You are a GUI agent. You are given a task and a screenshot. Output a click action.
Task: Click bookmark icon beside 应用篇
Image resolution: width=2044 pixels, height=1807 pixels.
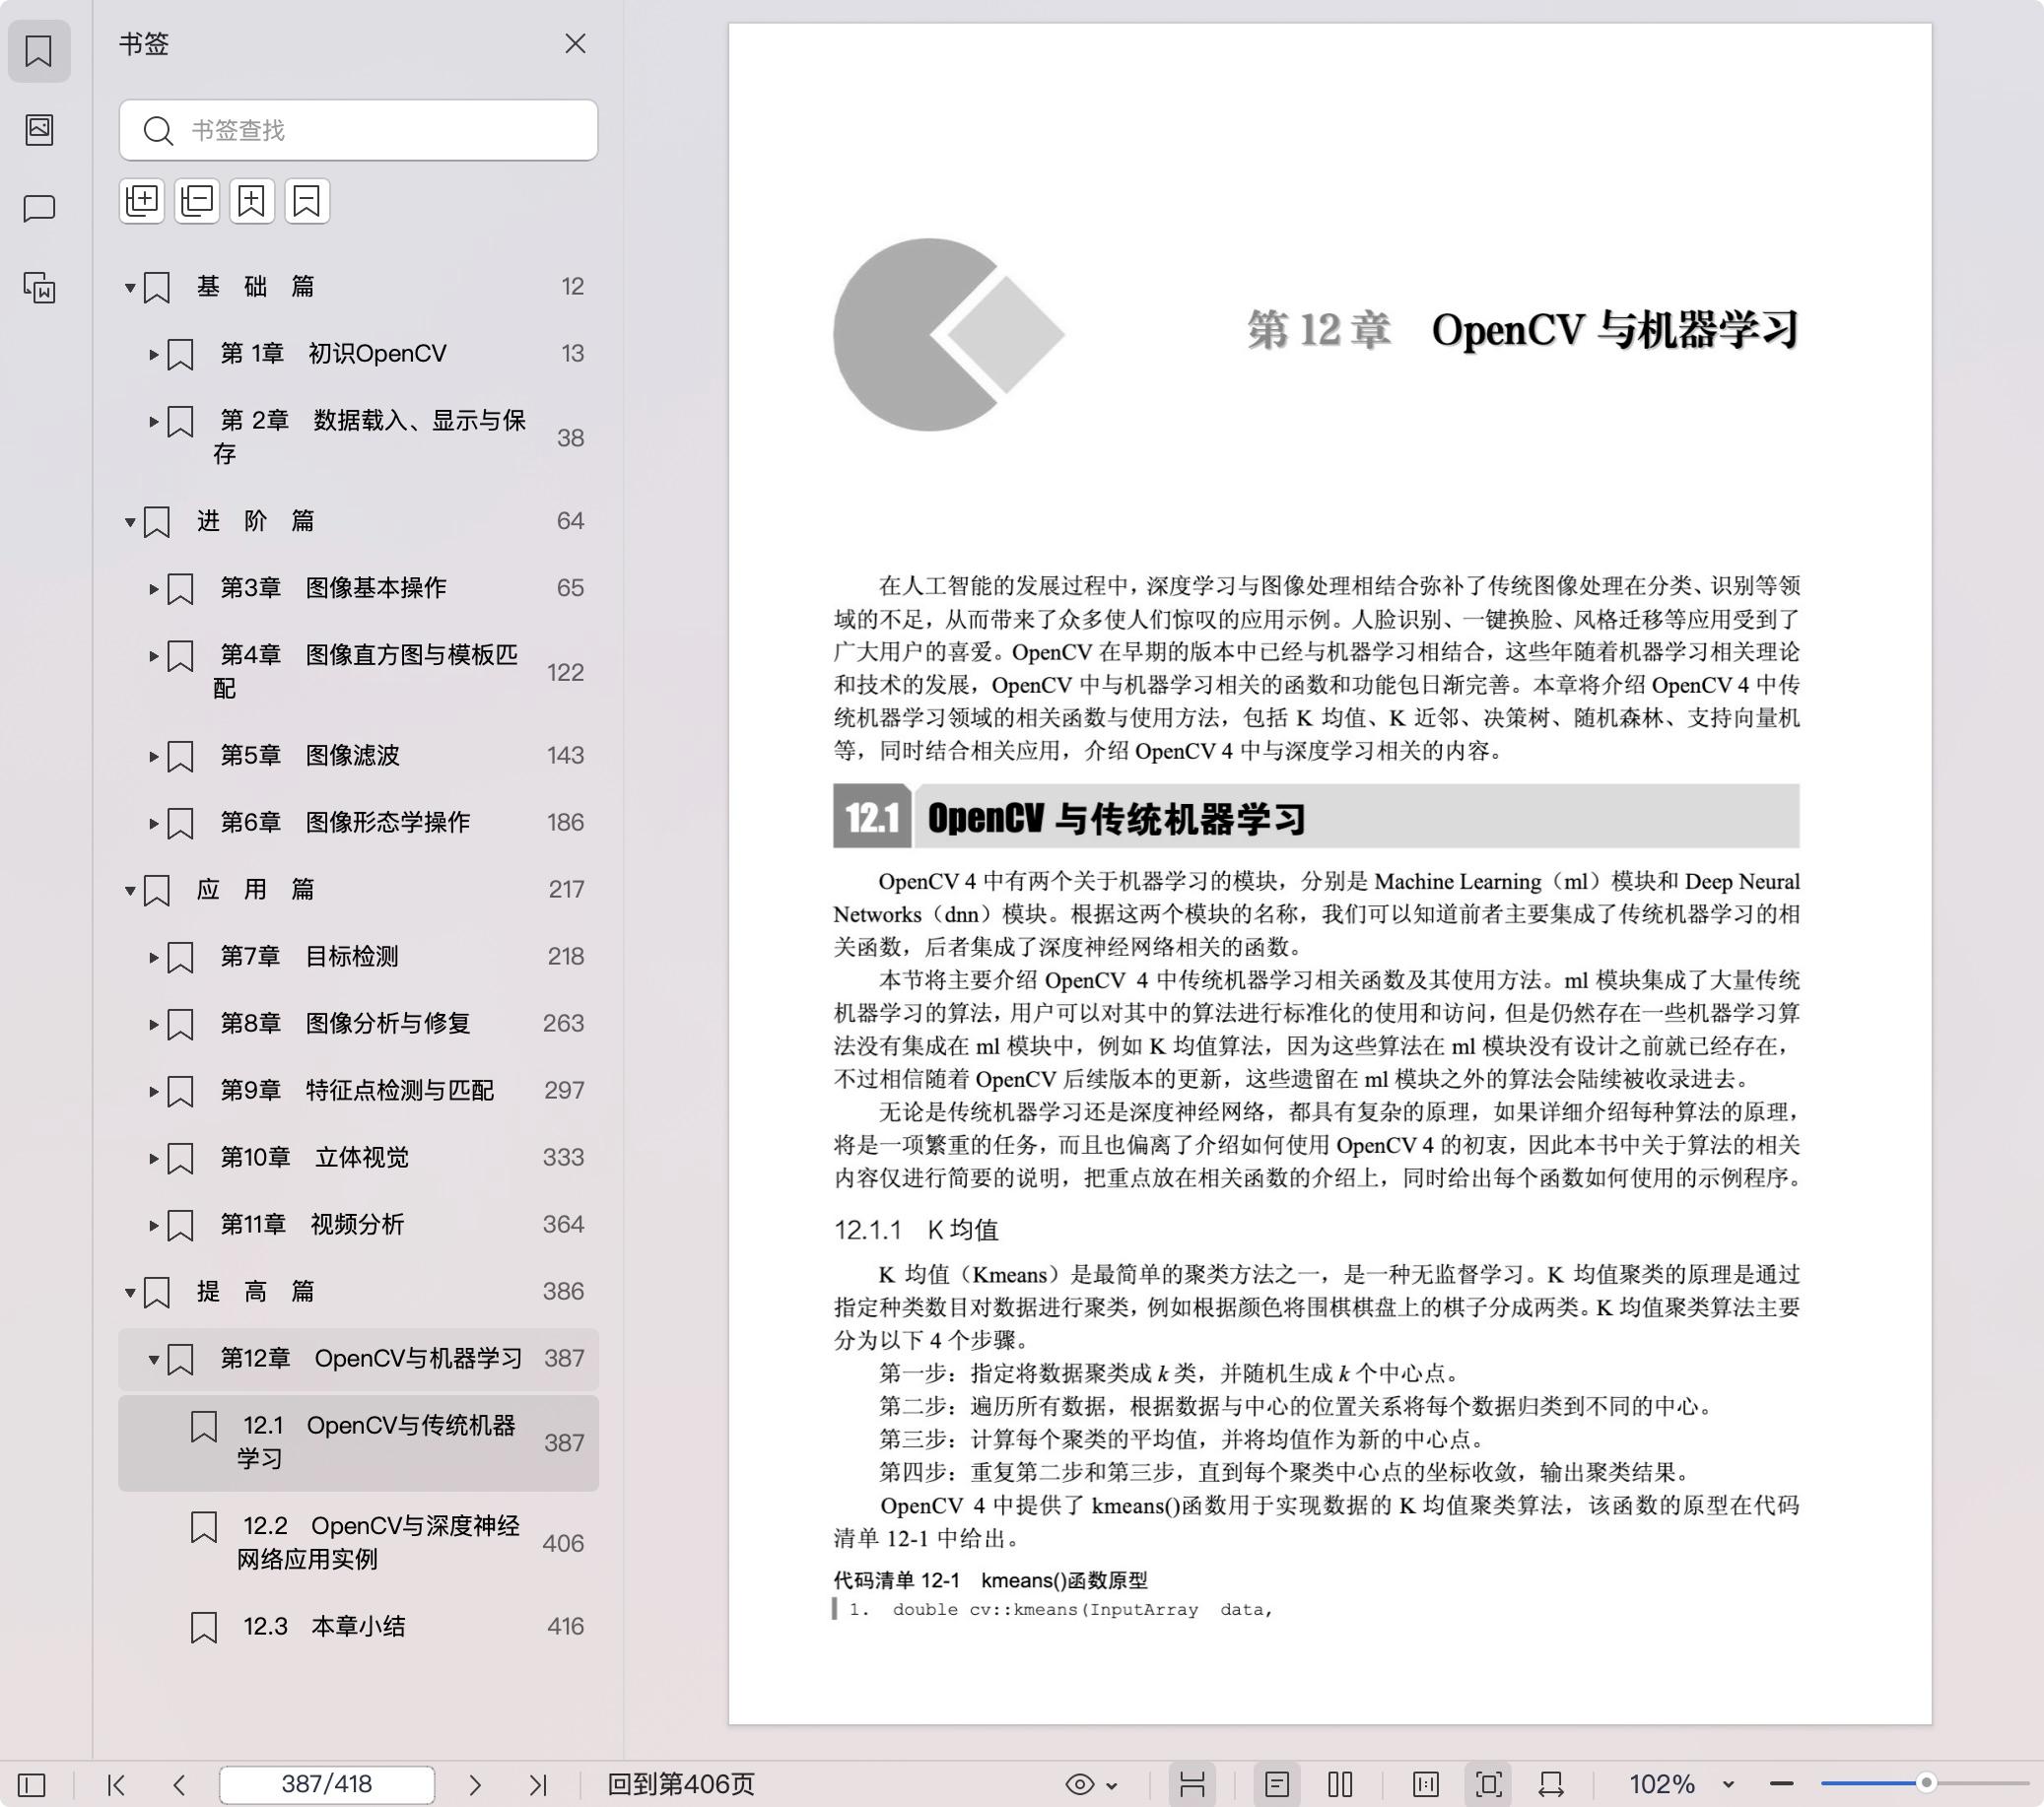click(x=157, y=890)
